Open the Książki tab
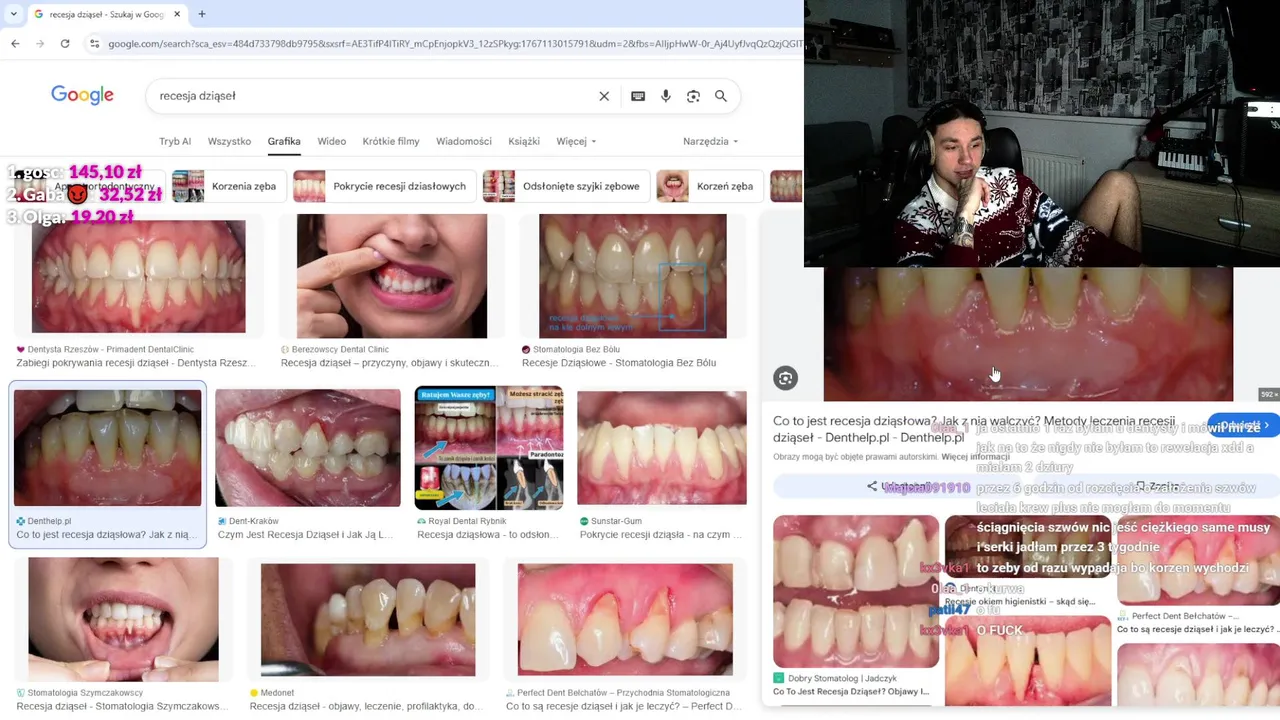Viewport: 1280px width, 720px height. (x=524, y=141)
